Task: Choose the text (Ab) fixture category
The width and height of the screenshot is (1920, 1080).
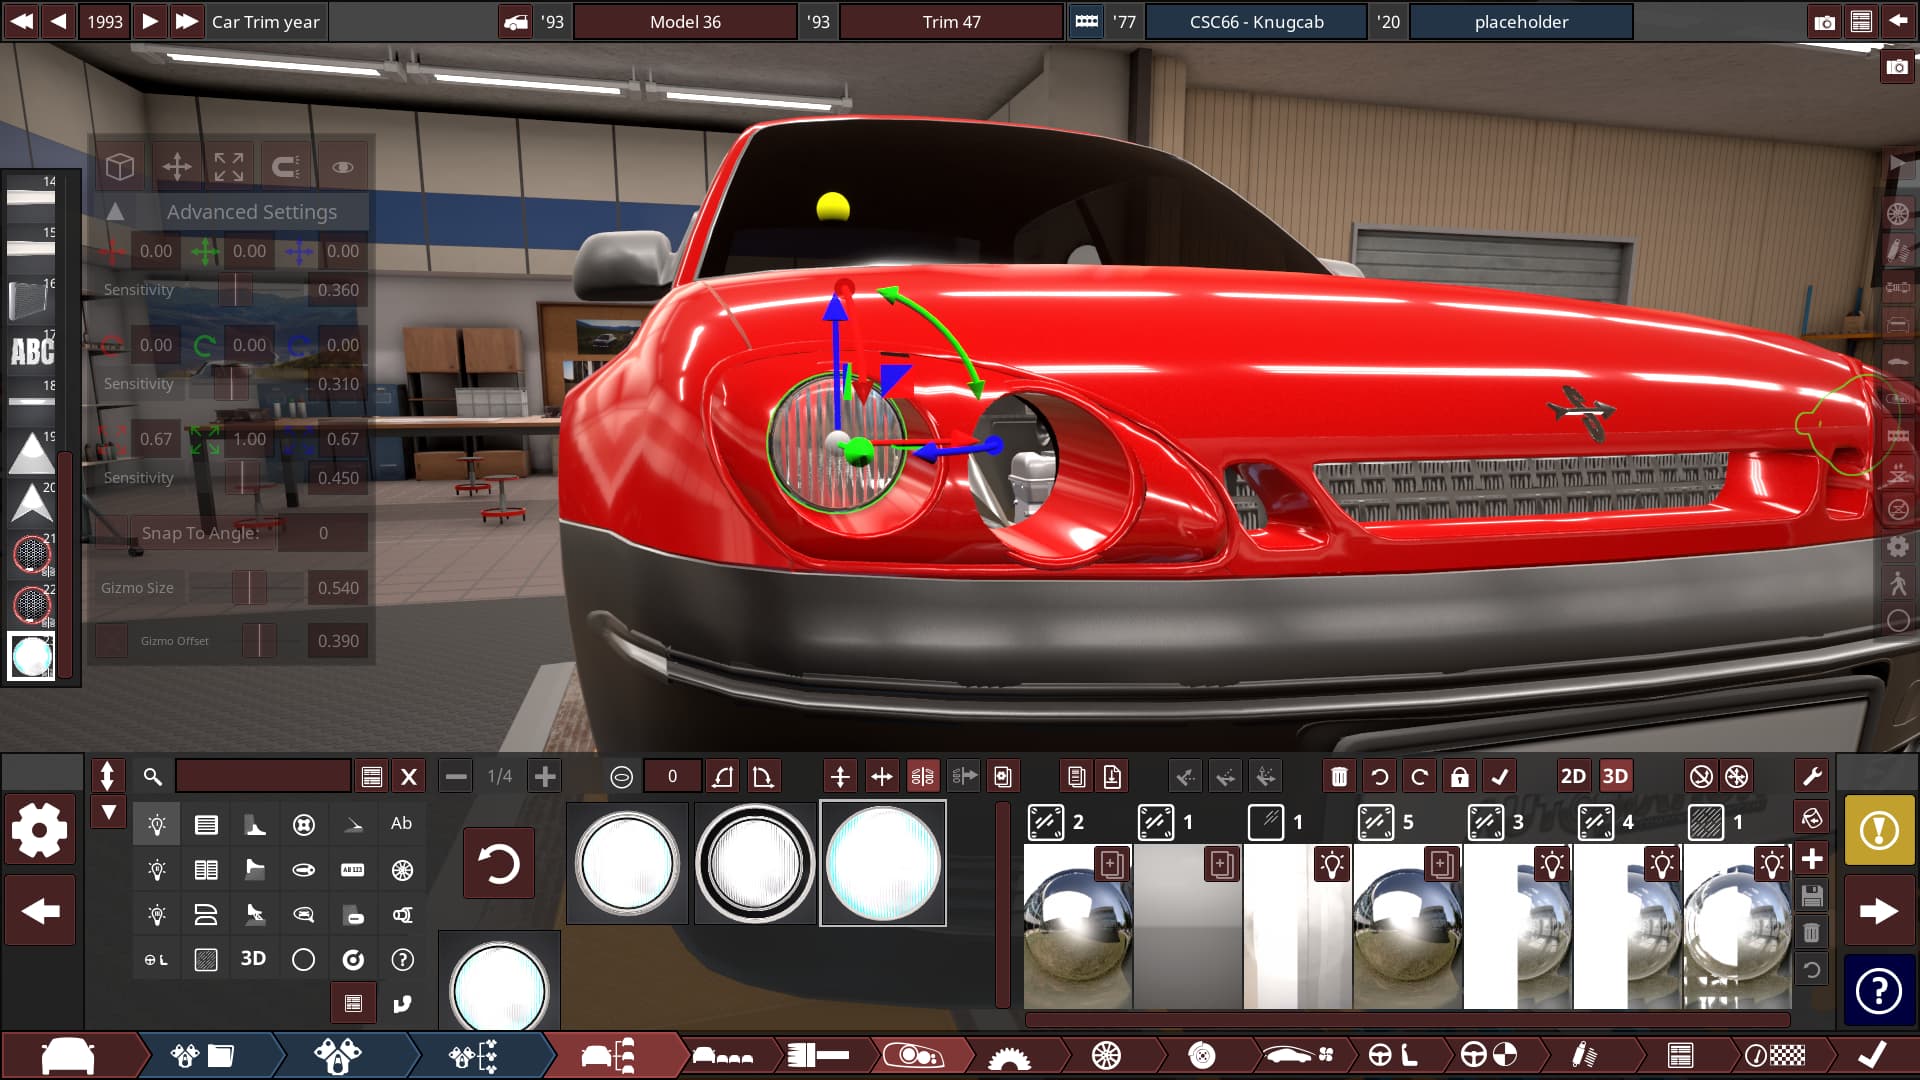Action: pyautogui.click(x=401, y=824)
